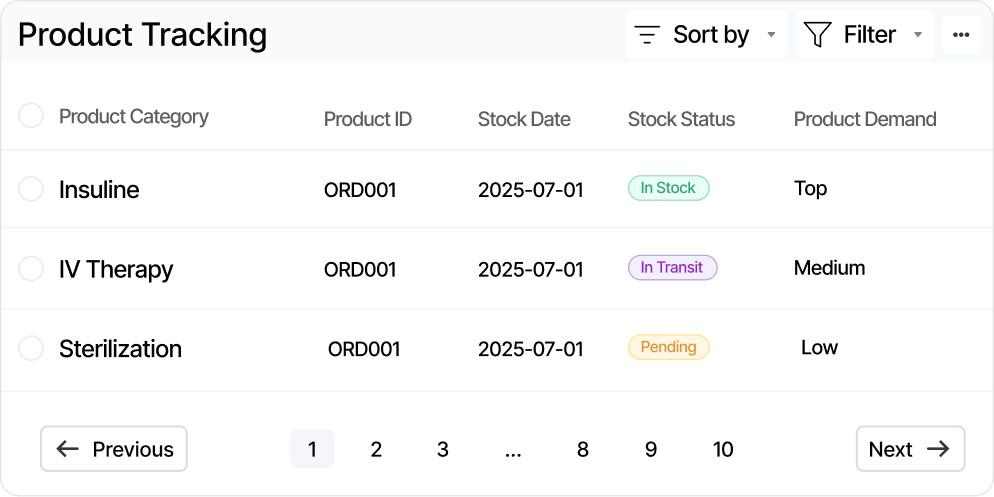Go to page 10
The width and height of the screenshot is (994, 497).
[723, 449]
